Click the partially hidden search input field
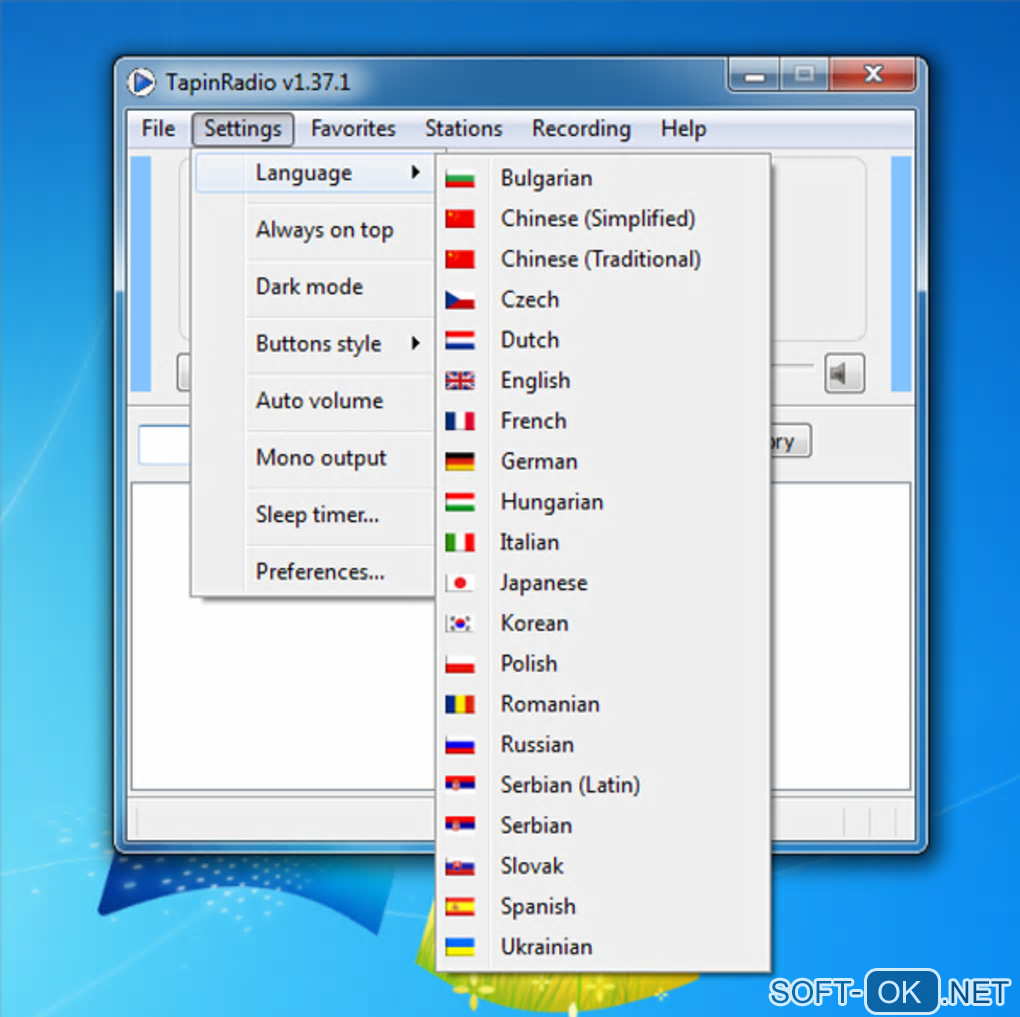The width and height of the screenshot is (1020, 1017). coord(164,444)
